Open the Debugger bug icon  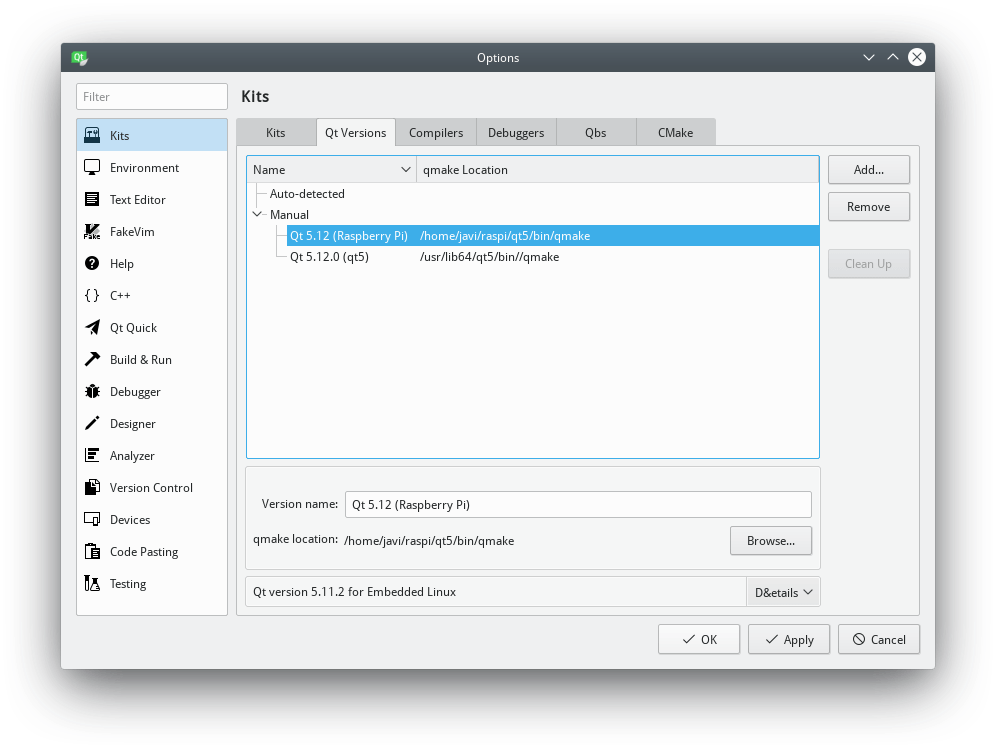click(92, 391)
